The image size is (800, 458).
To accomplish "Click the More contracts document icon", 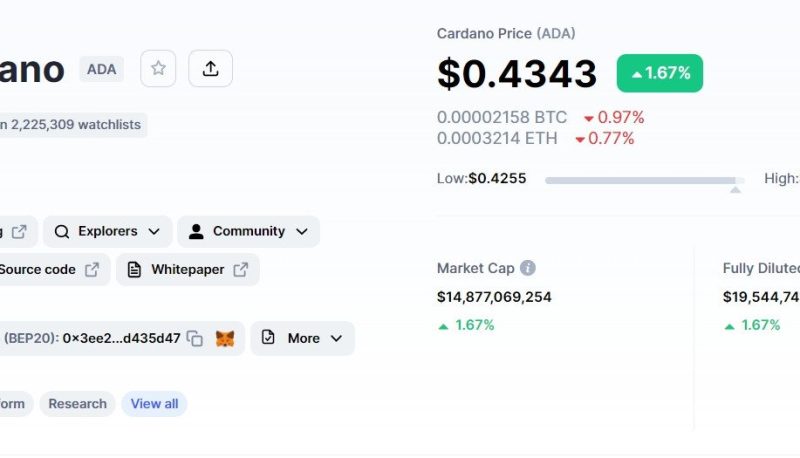I will [268, 337].
